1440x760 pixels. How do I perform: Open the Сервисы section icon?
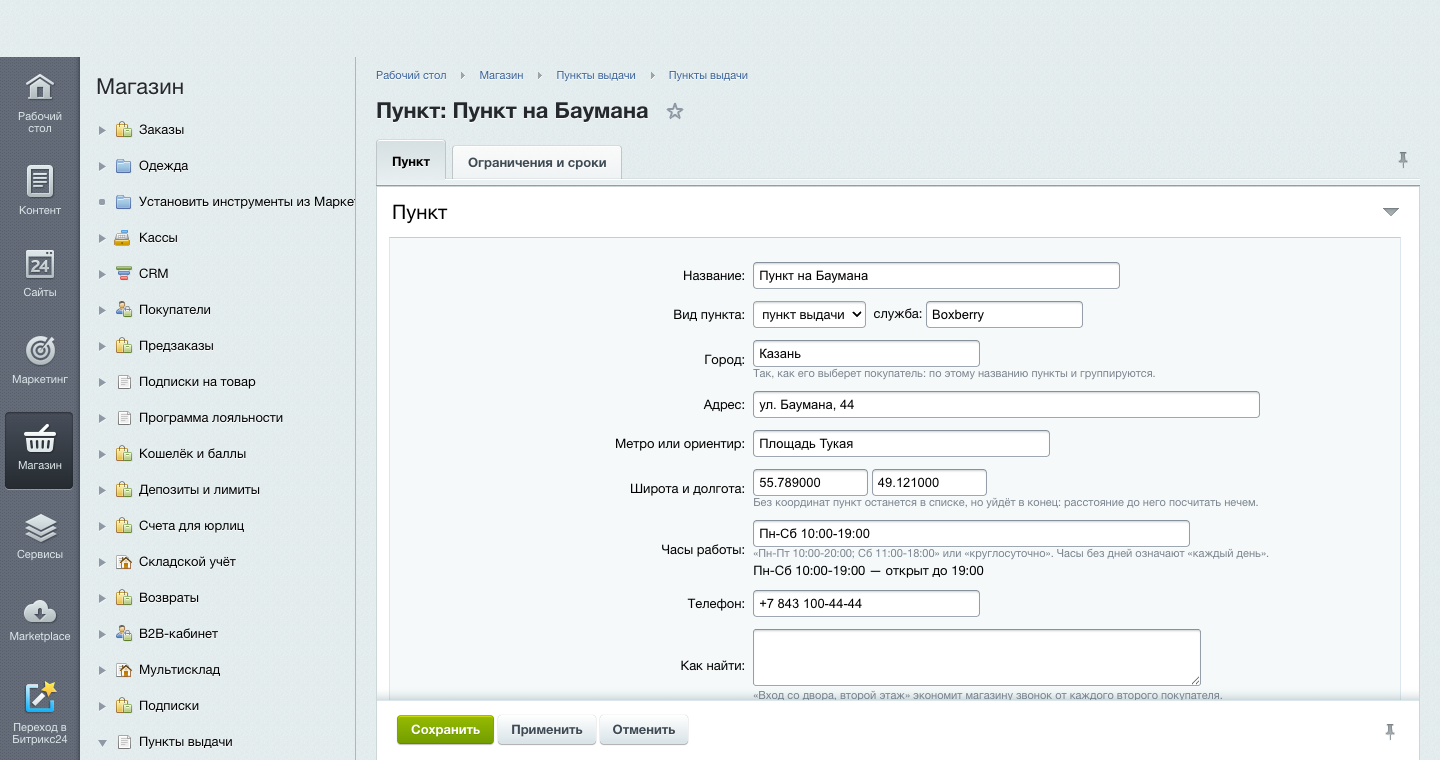39,536
